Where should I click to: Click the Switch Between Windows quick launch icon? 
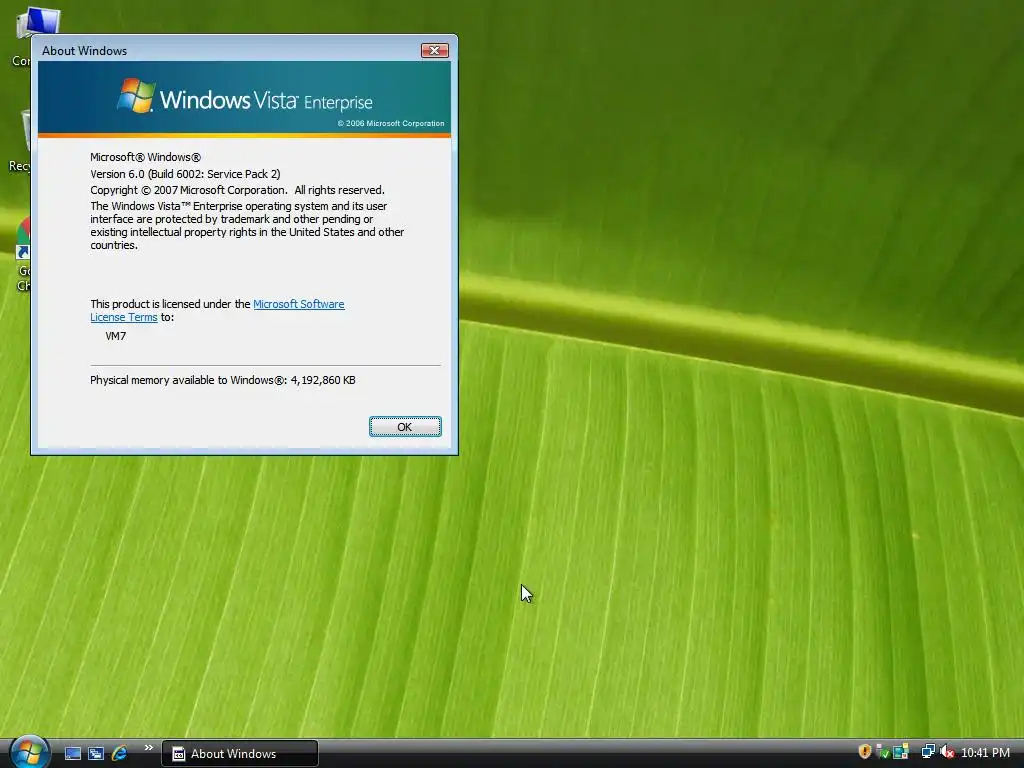(96, 753)
